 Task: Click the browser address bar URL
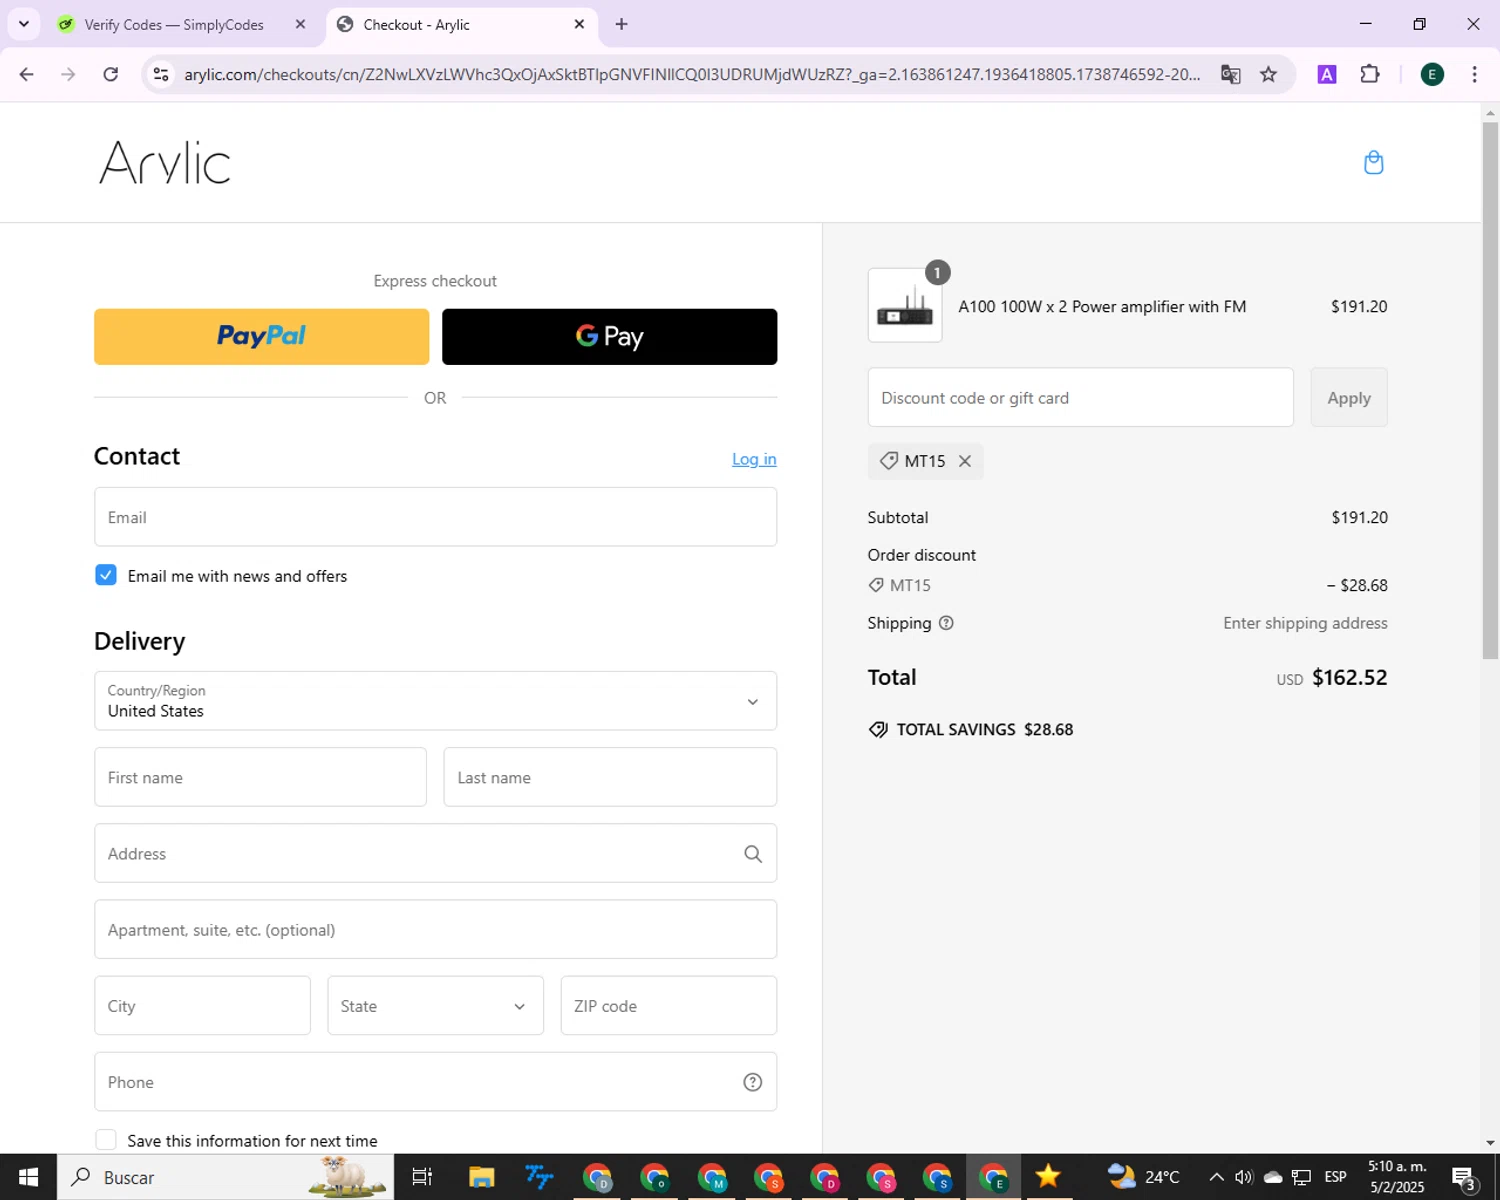pos(692,74)
